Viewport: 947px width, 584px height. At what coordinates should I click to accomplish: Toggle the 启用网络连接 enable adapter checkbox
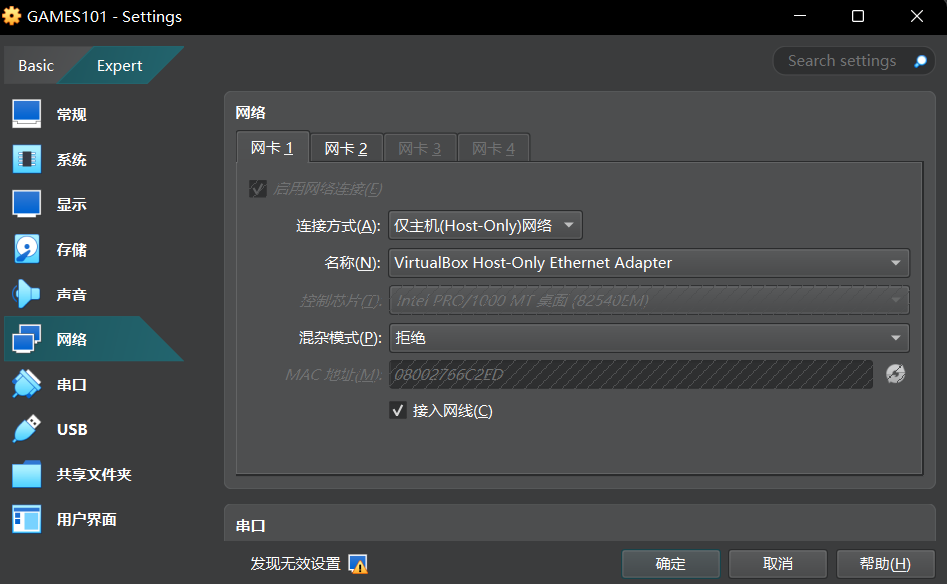click(258, 189)
